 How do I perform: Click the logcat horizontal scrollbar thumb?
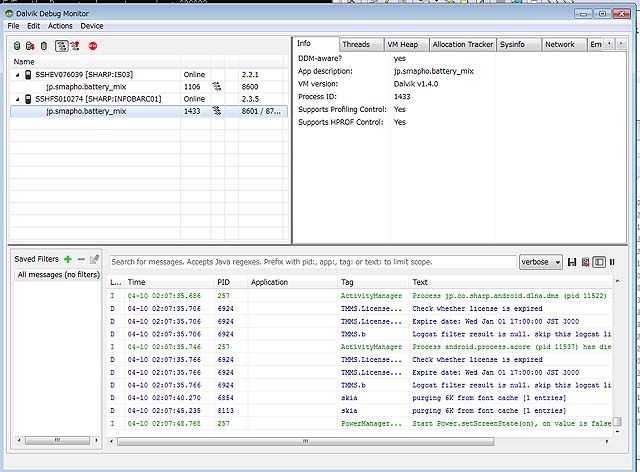[305, 441]
